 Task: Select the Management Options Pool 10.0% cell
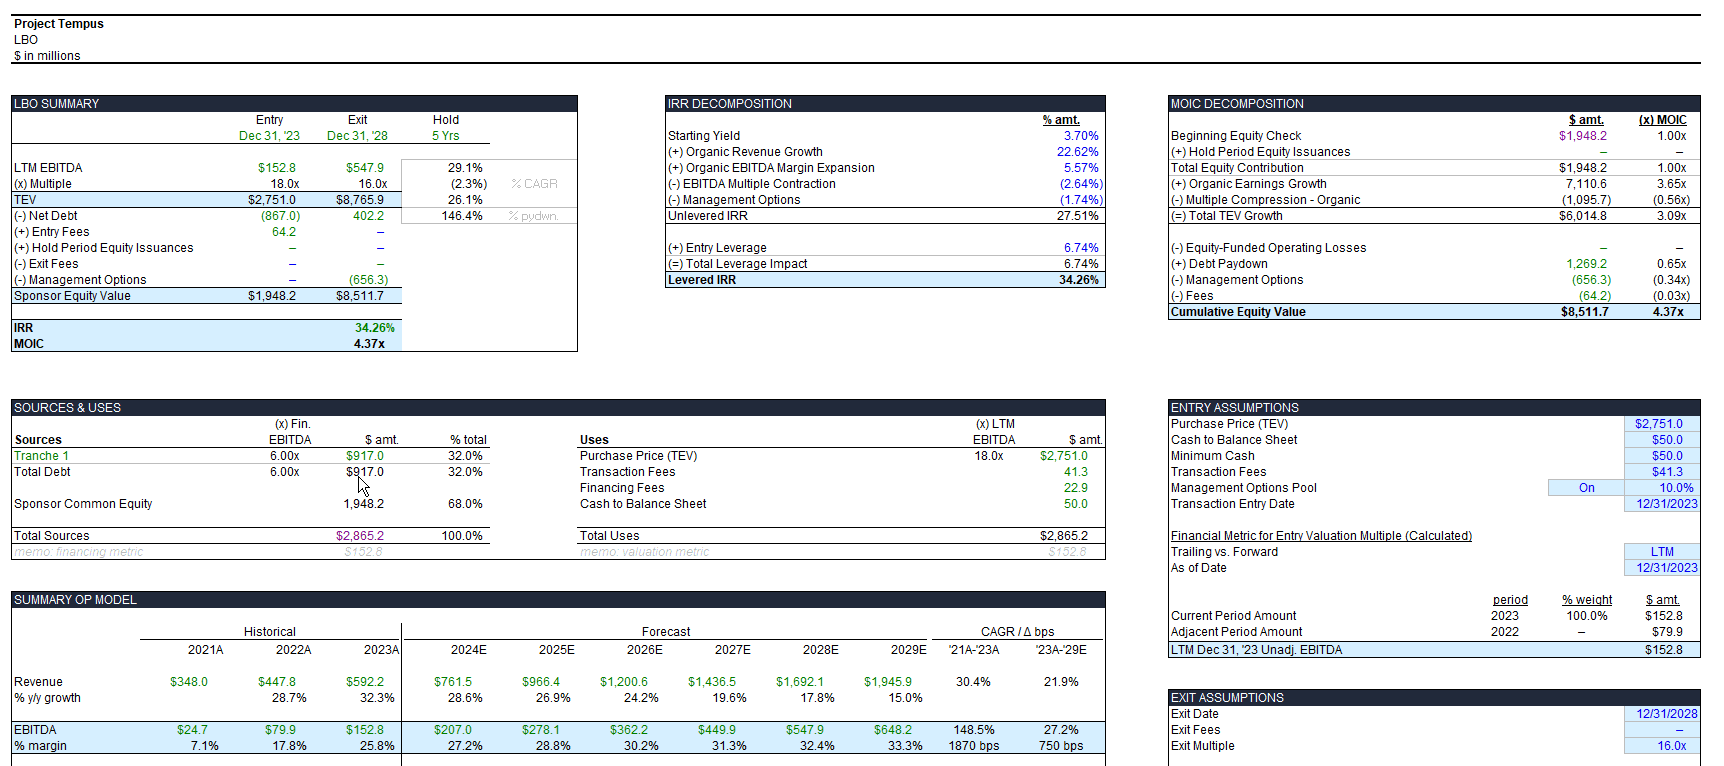(x=1662, y=488)
